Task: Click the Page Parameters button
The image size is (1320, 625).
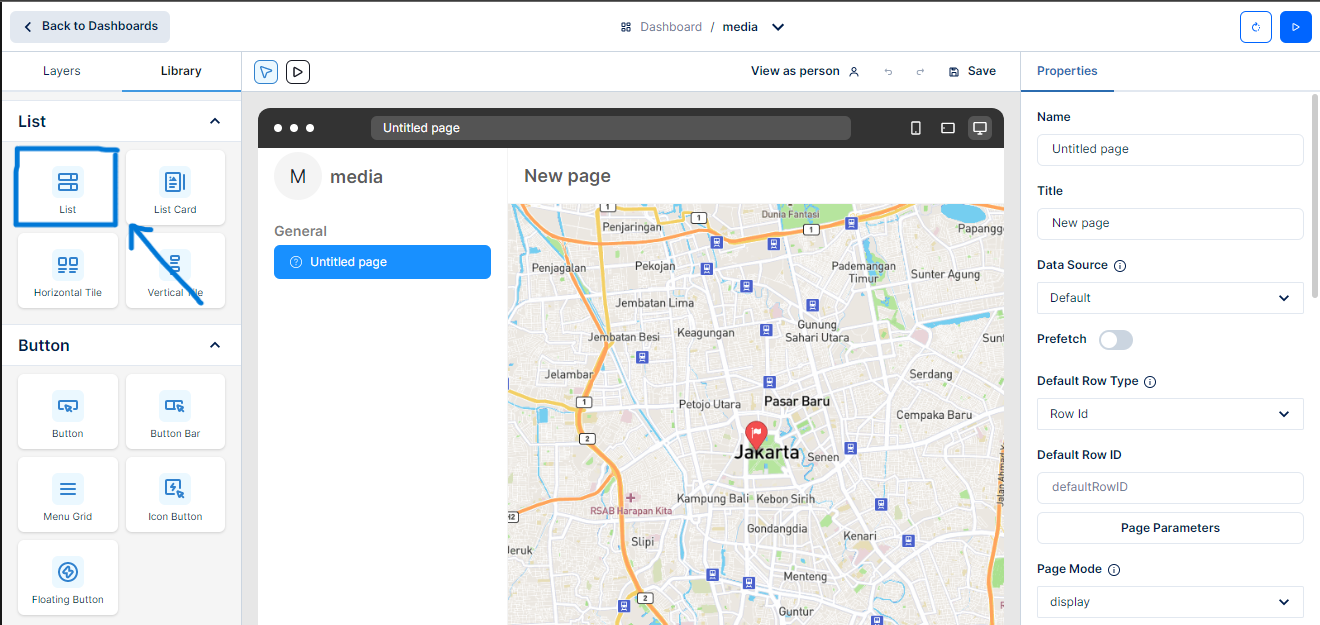Action: pos(1170,528)
